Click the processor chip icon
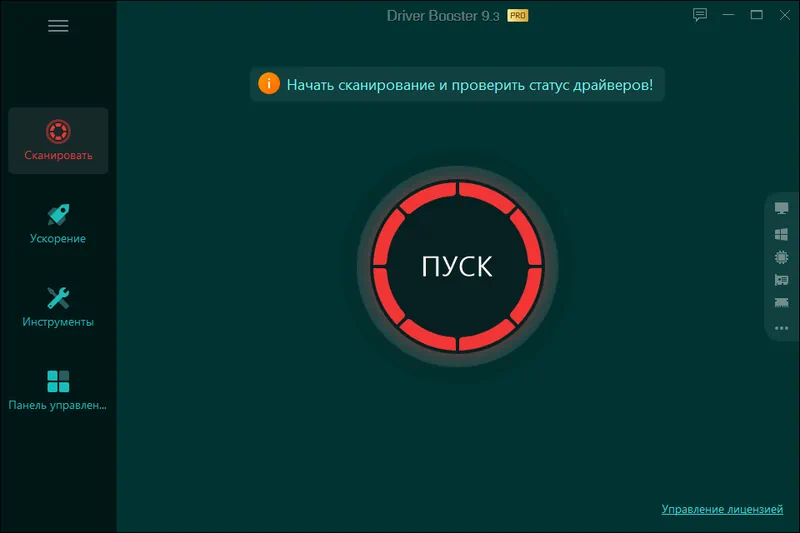800x533 pixels. 781,257
